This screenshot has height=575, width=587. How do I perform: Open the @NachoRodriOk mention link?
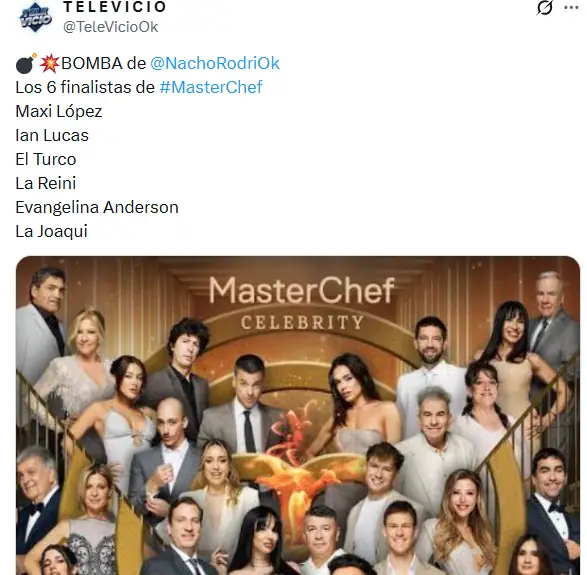click(x=215, y=63)
